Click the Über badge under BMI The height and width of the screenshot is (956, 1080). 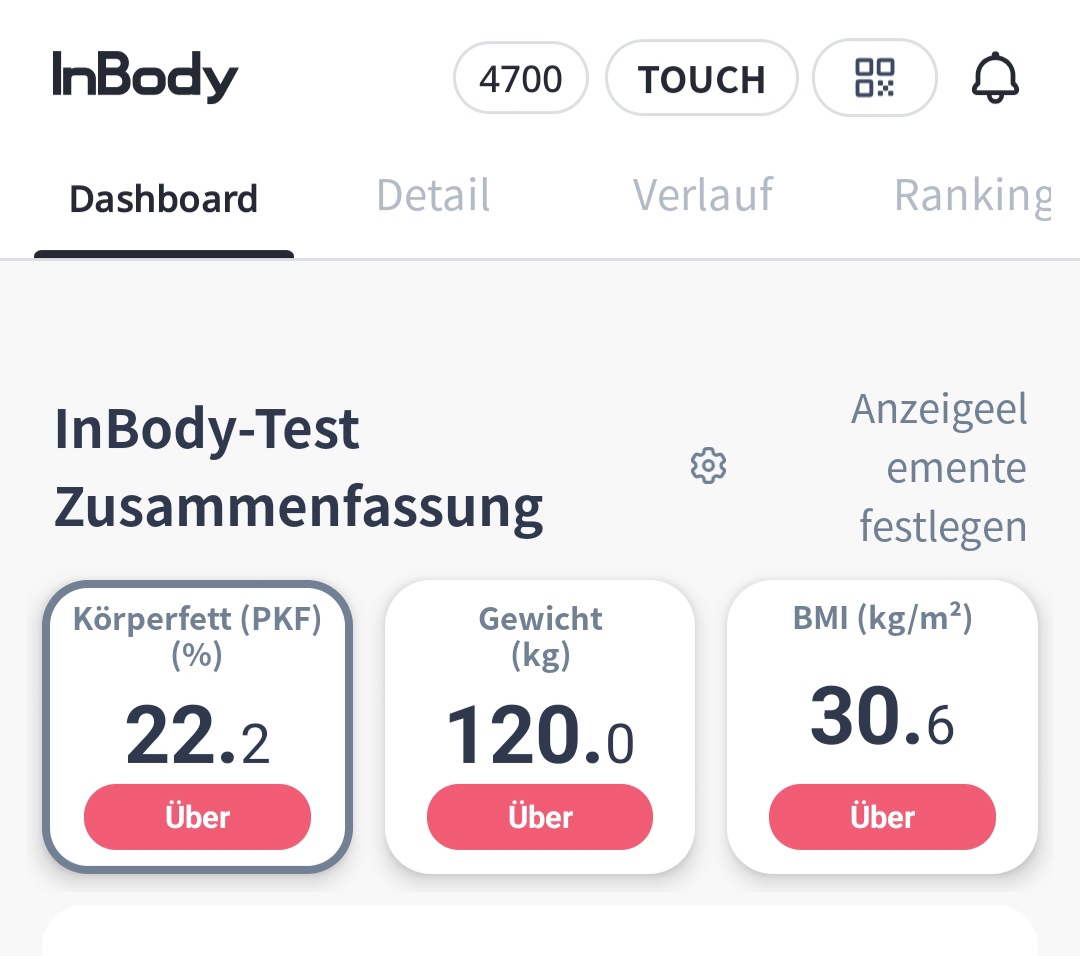(882, 817)
